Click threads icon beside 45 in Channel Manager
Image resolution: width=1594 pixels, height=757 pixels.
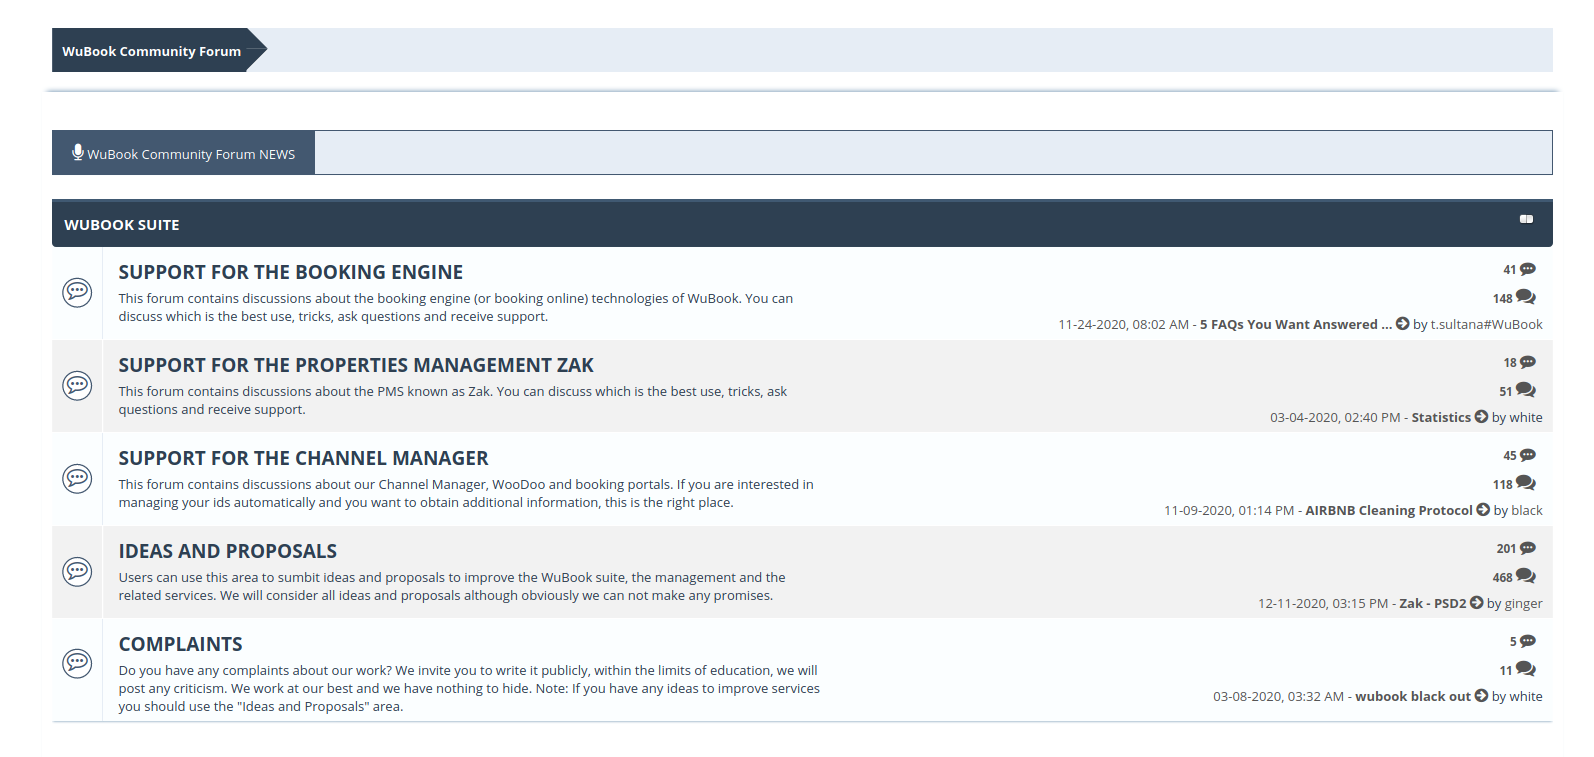(x=1528, y=455)
